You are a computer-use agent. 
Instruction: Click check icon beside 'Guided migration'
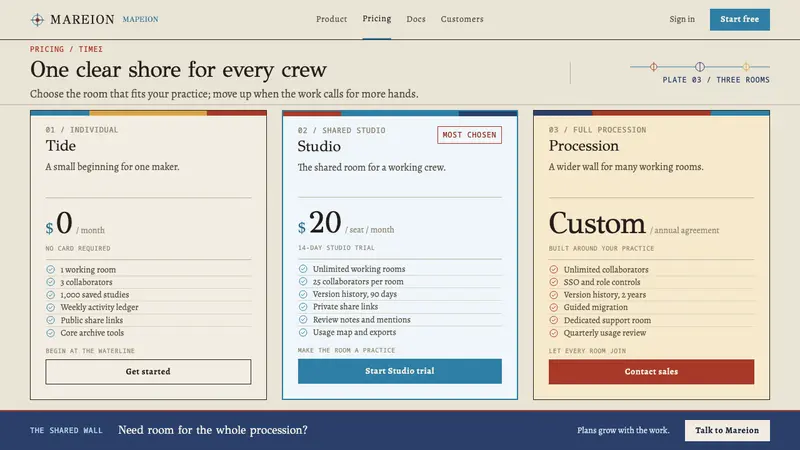click(x=554, y=308)
